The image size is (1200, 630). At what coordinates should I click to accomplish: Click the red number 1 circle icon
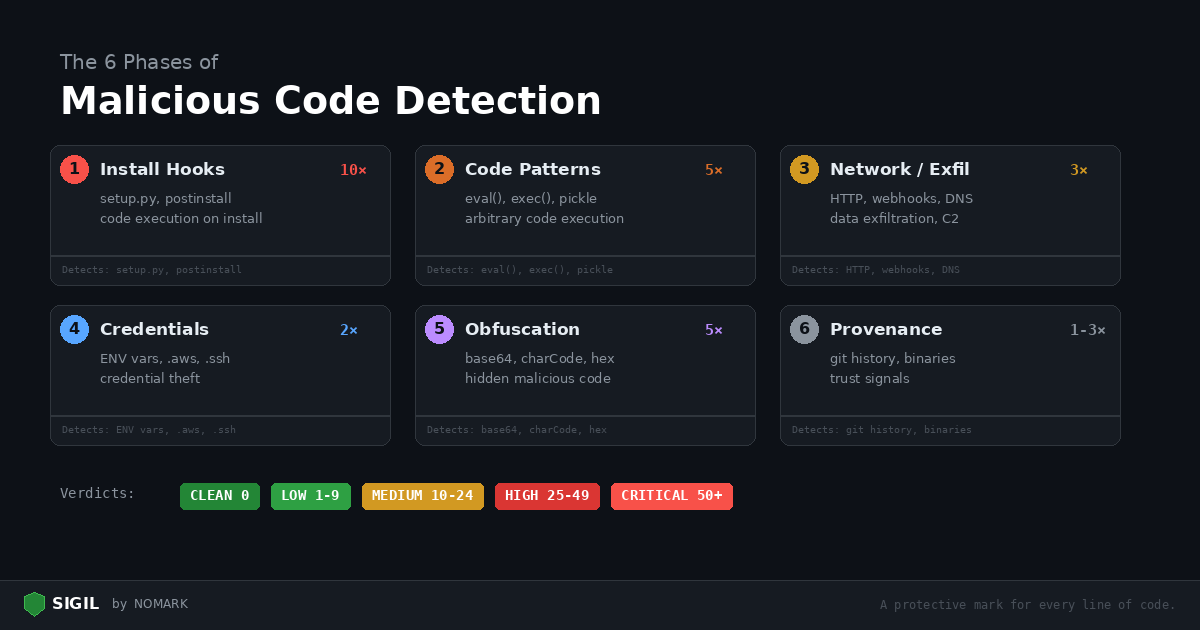[x=74, y=170]
